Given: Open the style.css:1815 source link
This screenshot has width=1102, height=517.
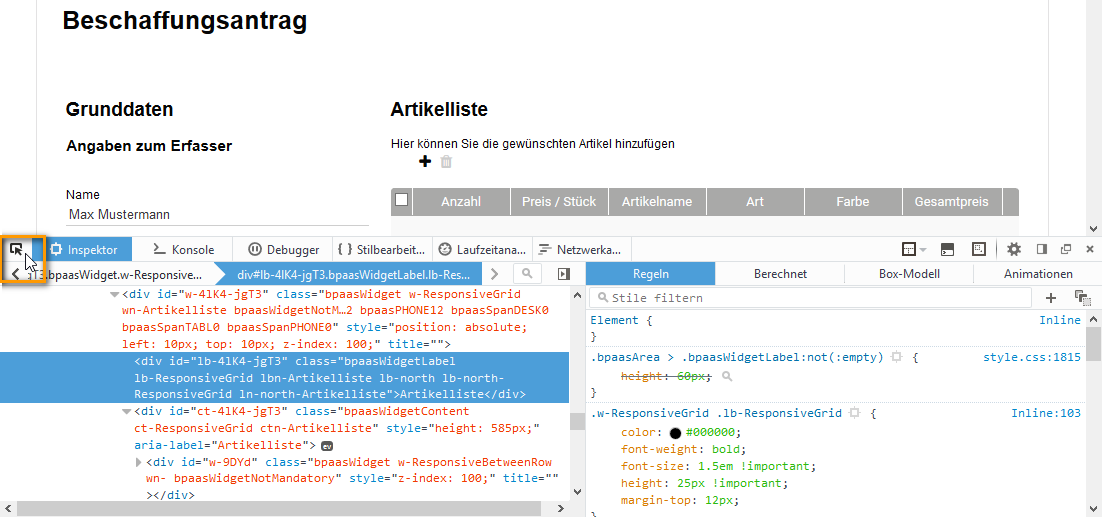Looking at the screenshot, I should (x=1031, y=356).
